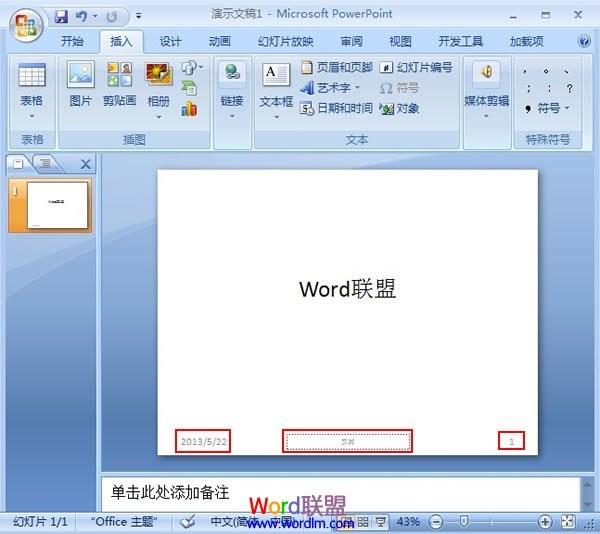The height and width of the screenshot is (534, 600).
Task: Insert the 。 full stop symbol
Action: [546, 71]
